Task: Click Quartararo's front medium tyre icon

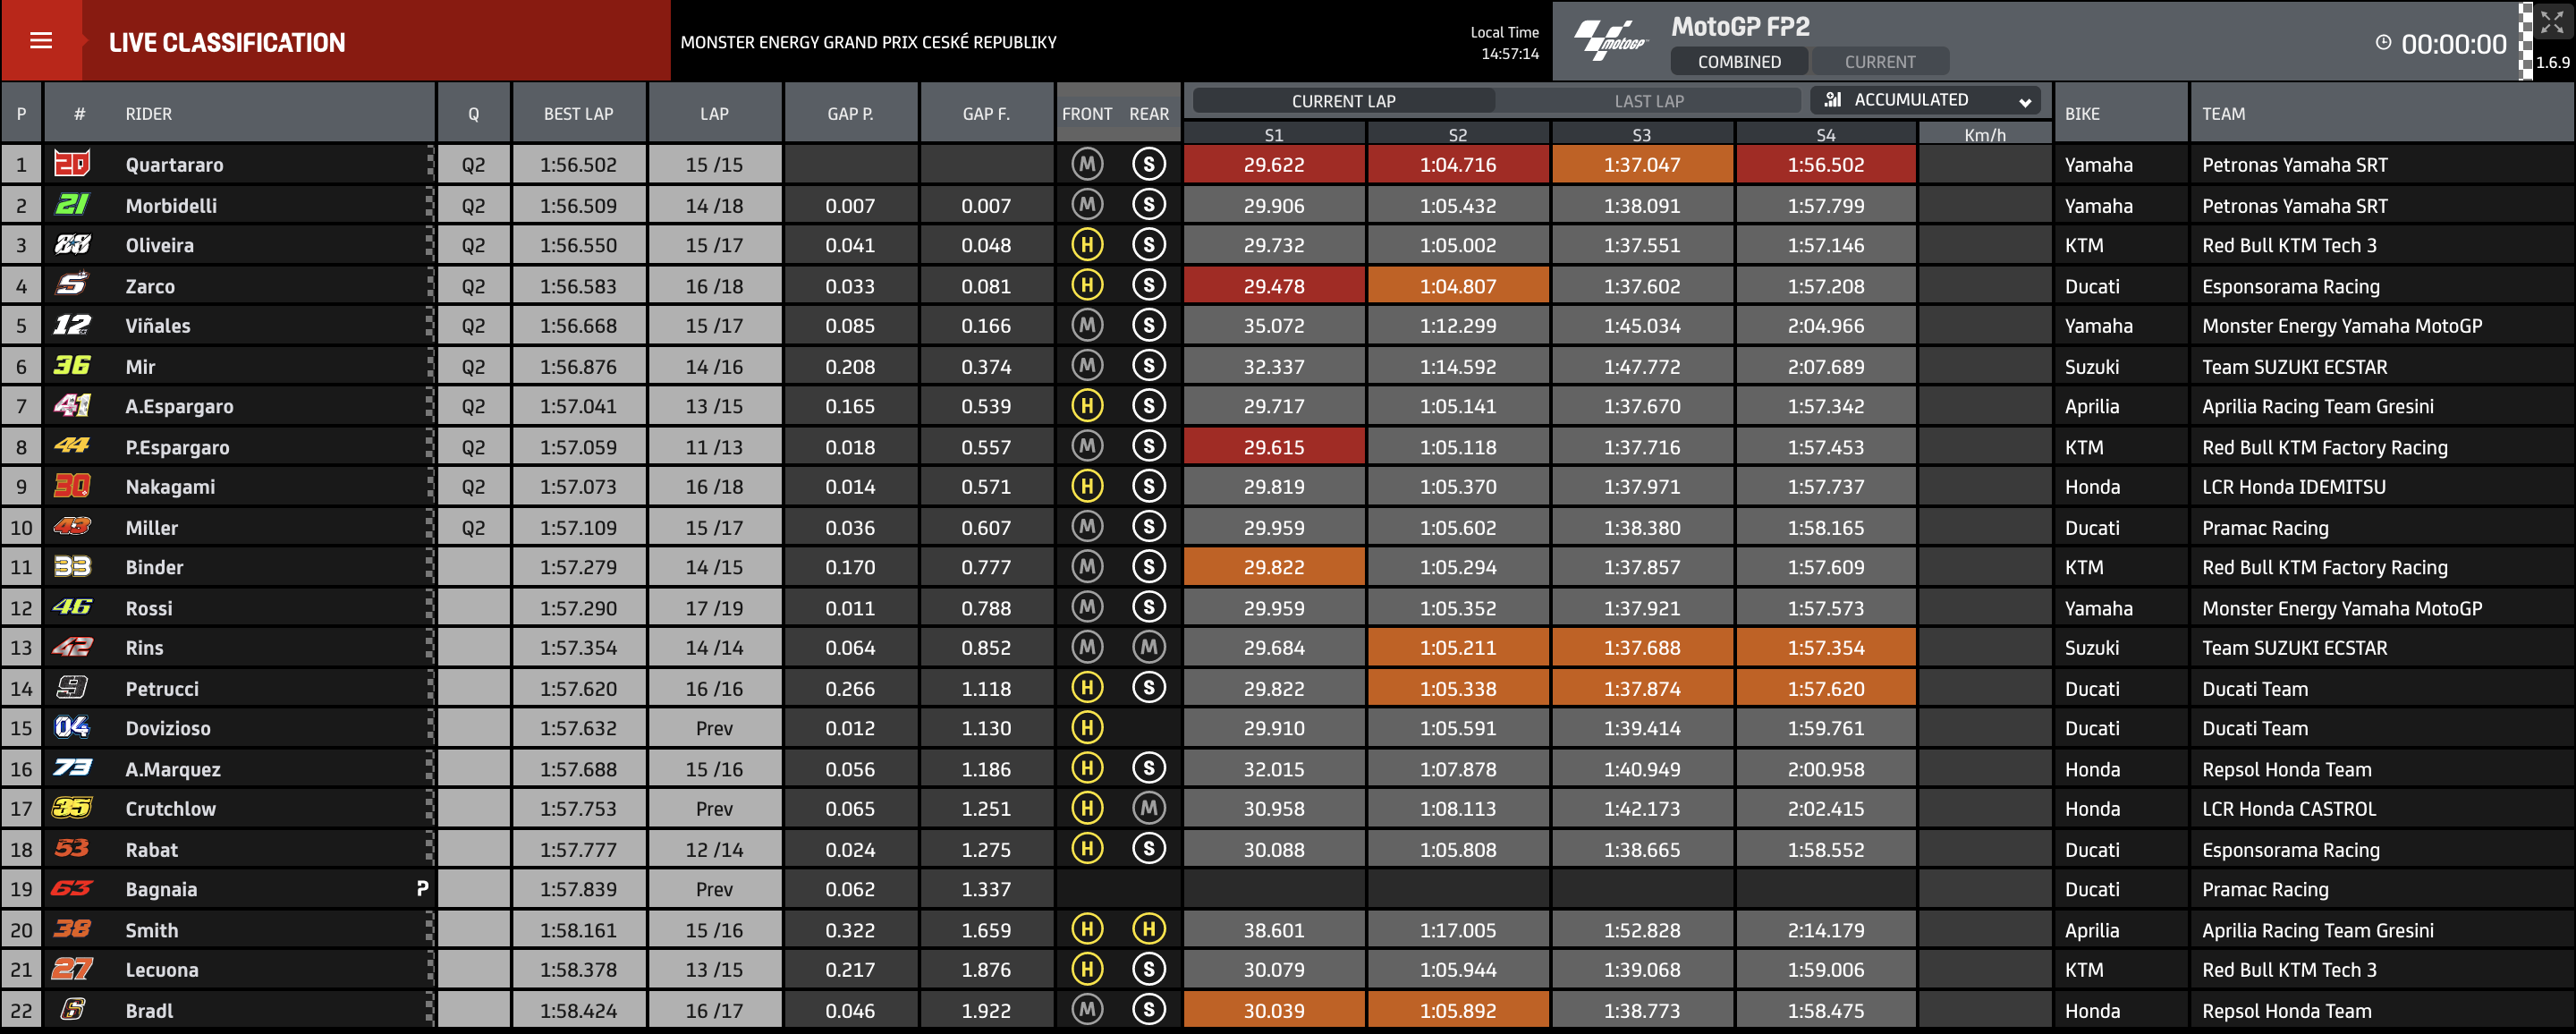Action: 1087,164
